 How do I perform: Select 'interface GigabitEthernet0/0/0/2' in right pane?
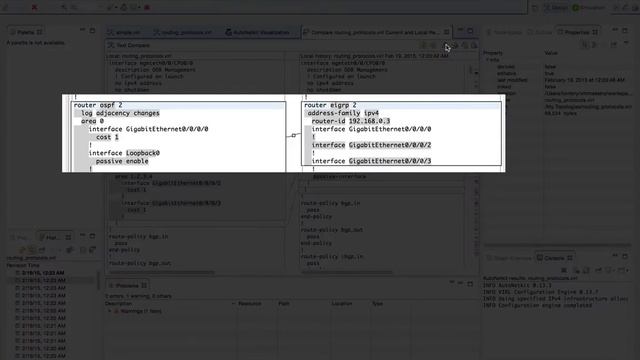click(371, 145)
